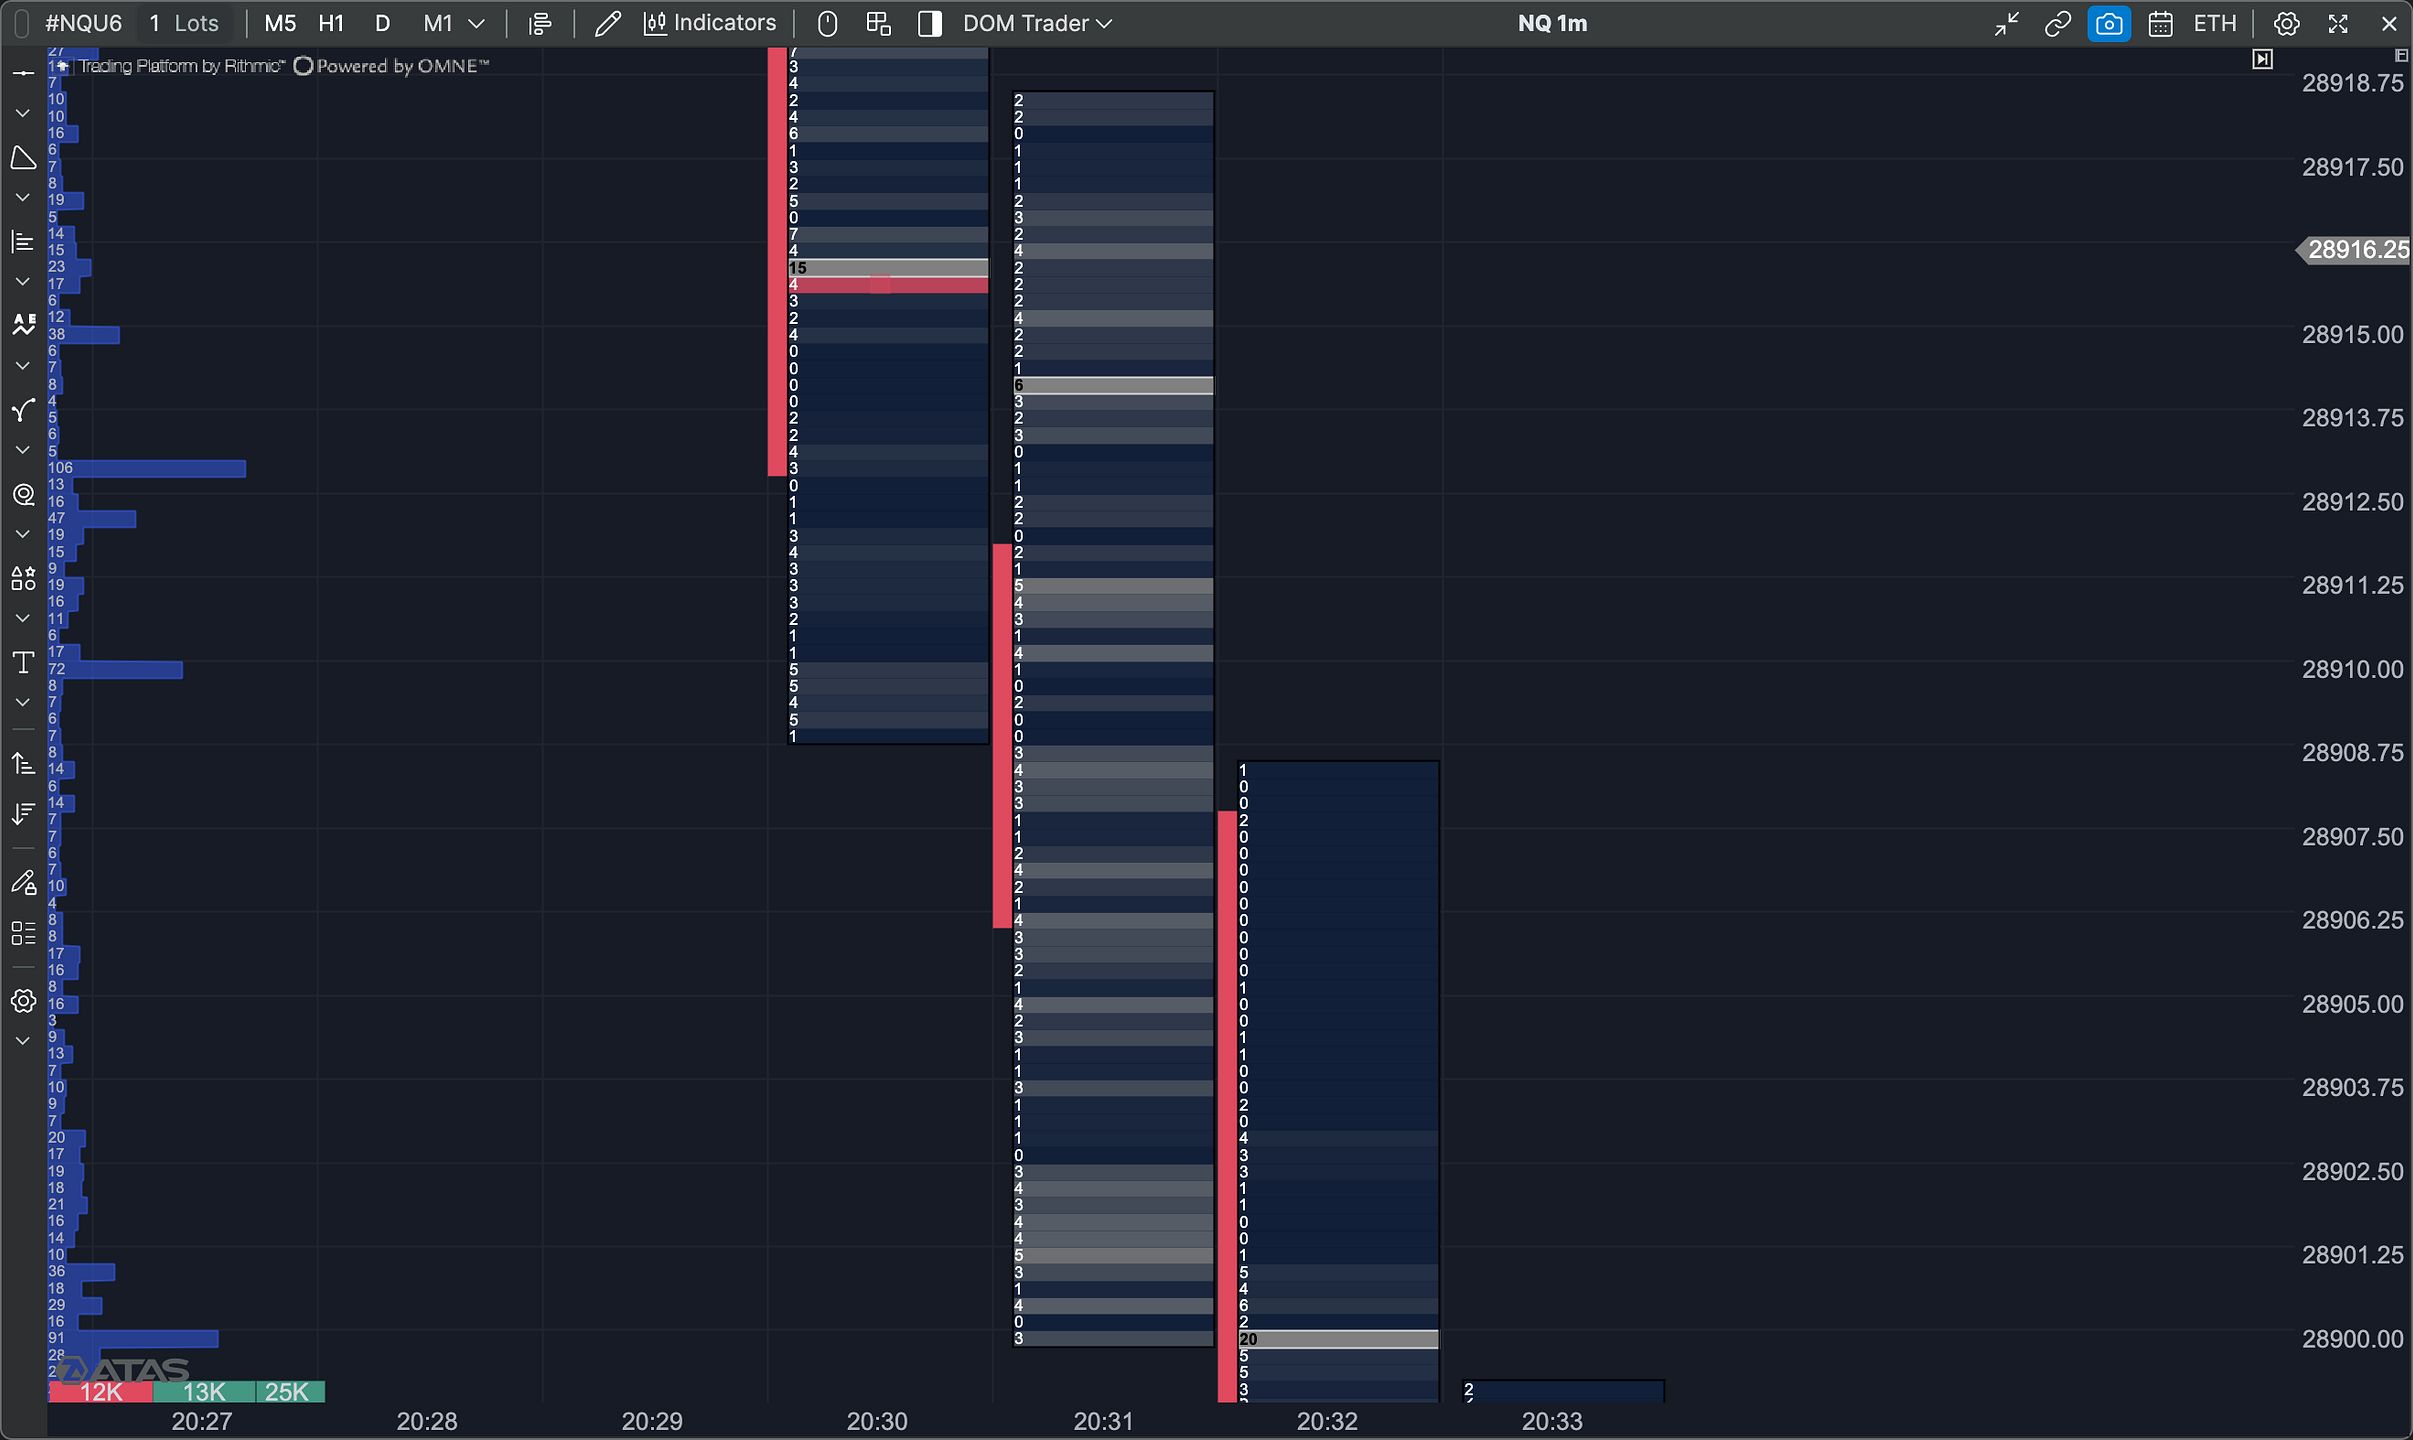This screenshot has width=2413, height=1440.
Task: Open left sidebar settings gear
Action: pos(23,1001)
